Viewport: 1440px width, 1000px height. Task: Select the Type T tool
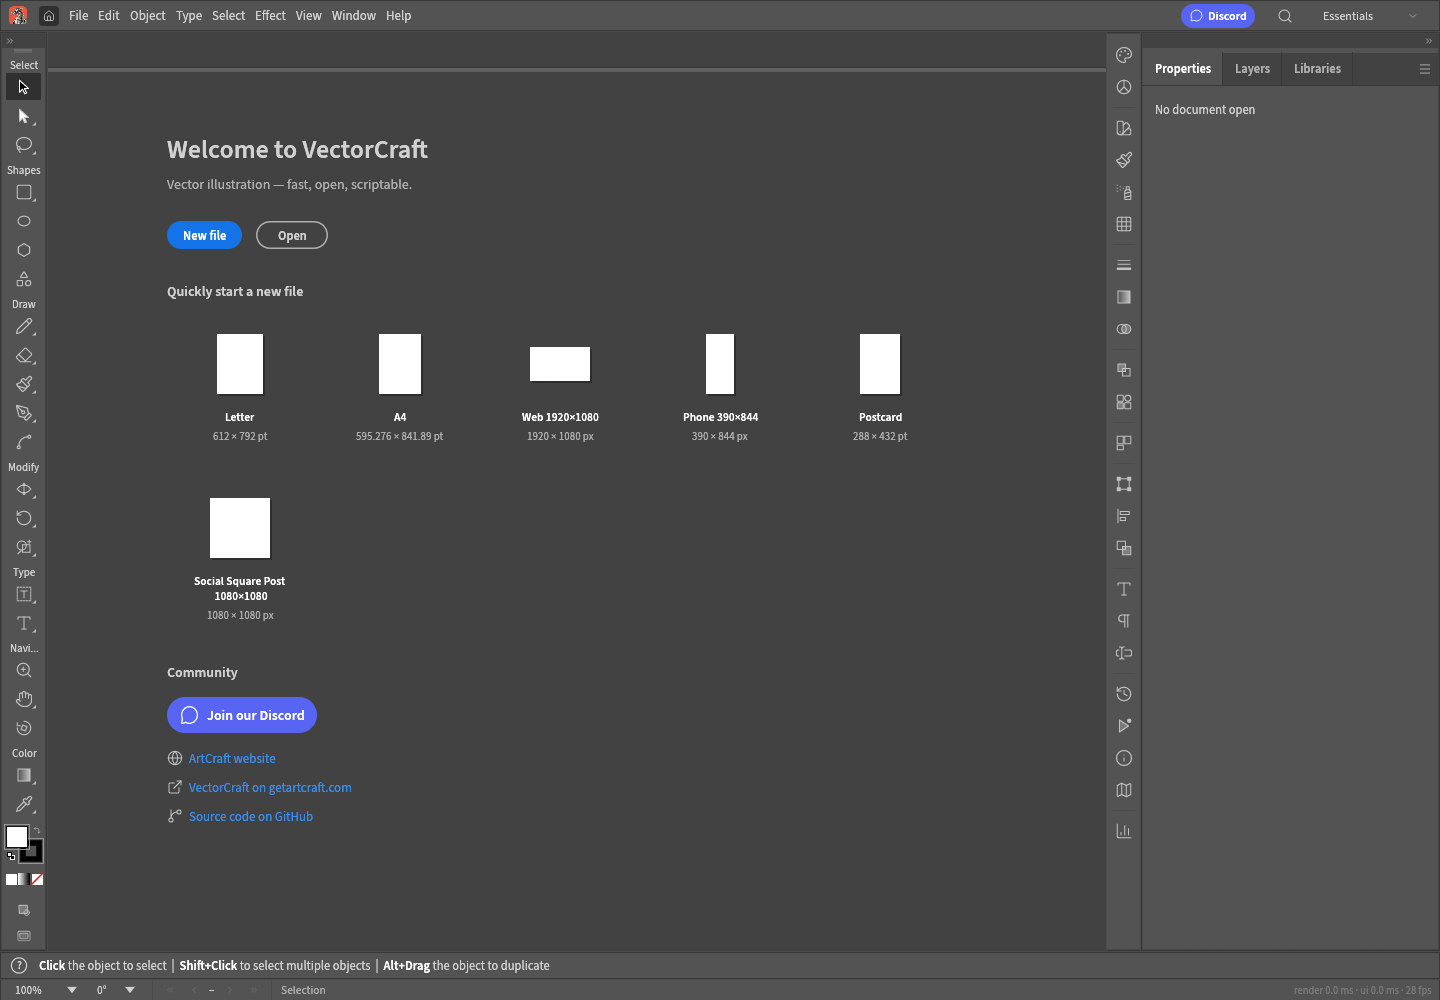(x=24, y=623)
